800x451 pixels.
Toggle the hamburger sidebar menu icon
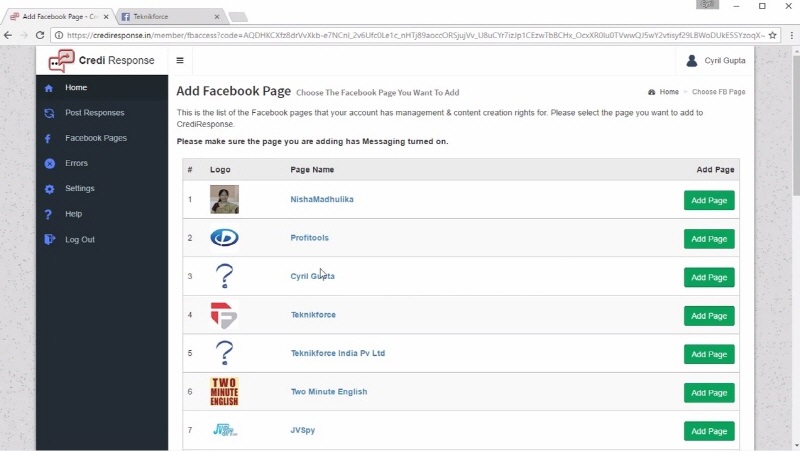pyautogui.click(x=180, y=60)
